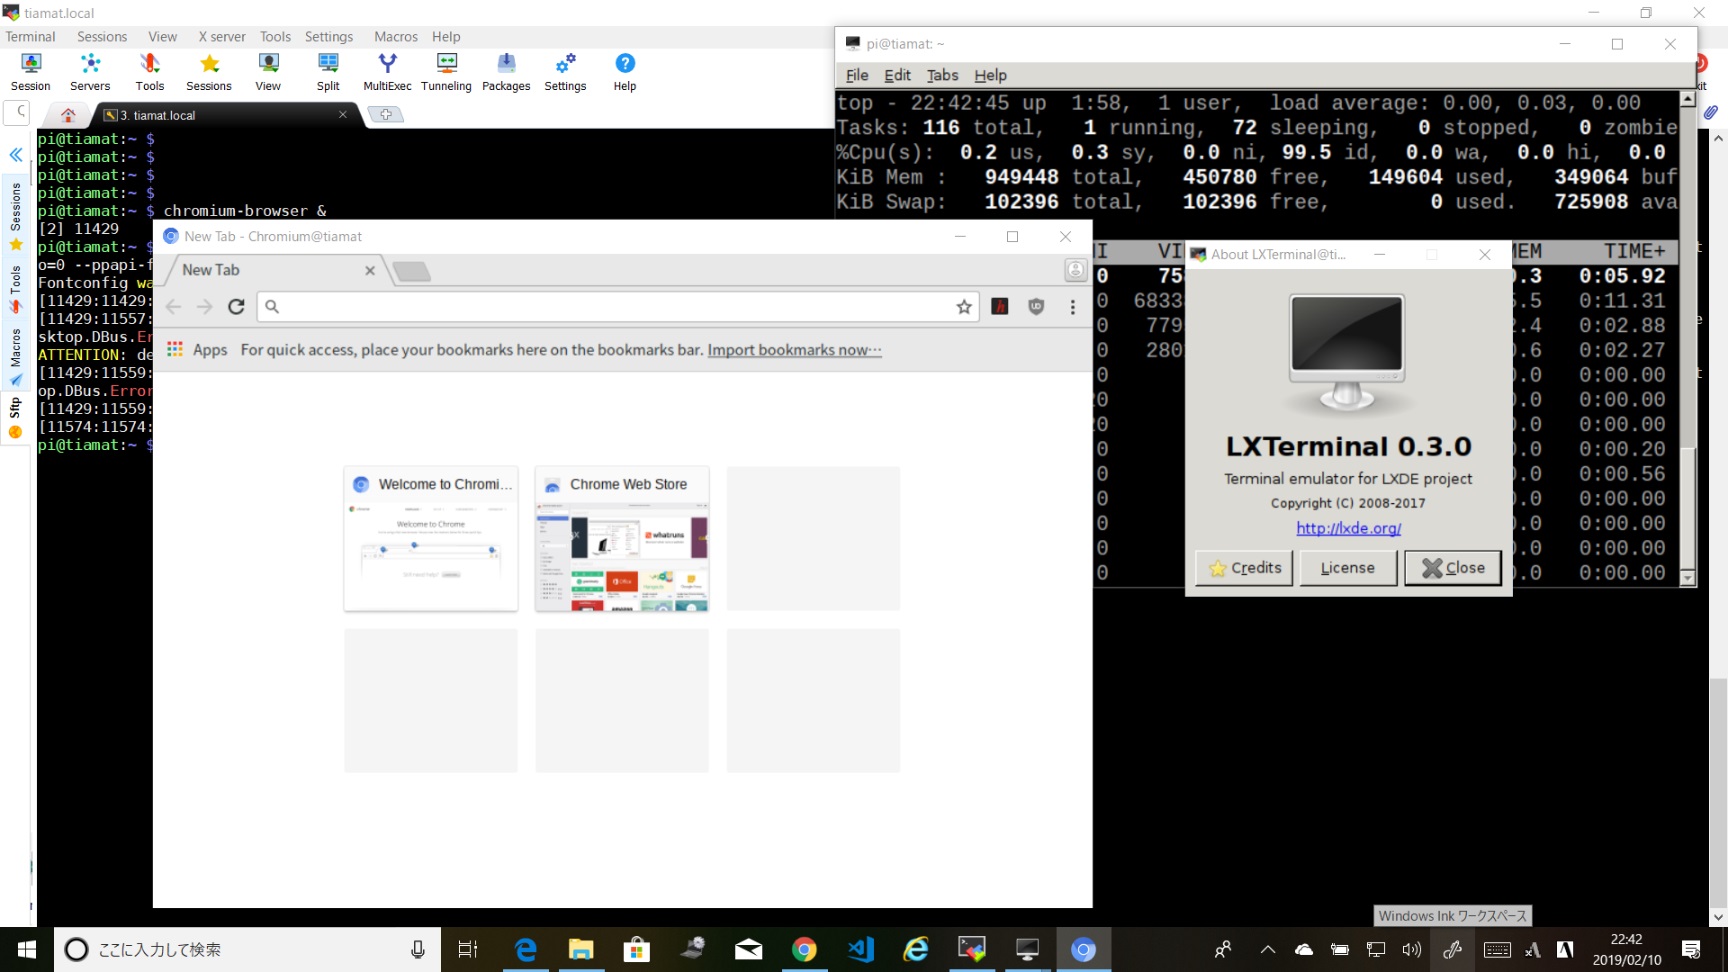This screenshot has width=1728, height=972.
Task: Open X server menu in MobaXterm
Action: click(222, 37)
